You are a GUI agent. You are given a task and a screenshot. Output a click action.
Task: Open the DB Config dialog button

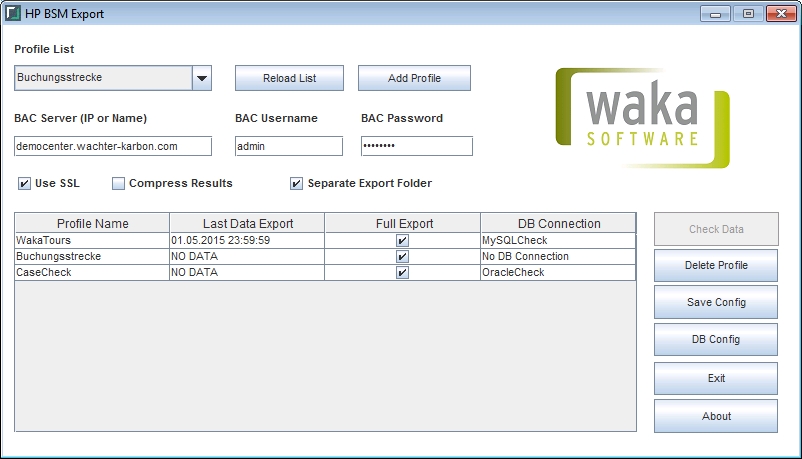(x=716, y=339)
